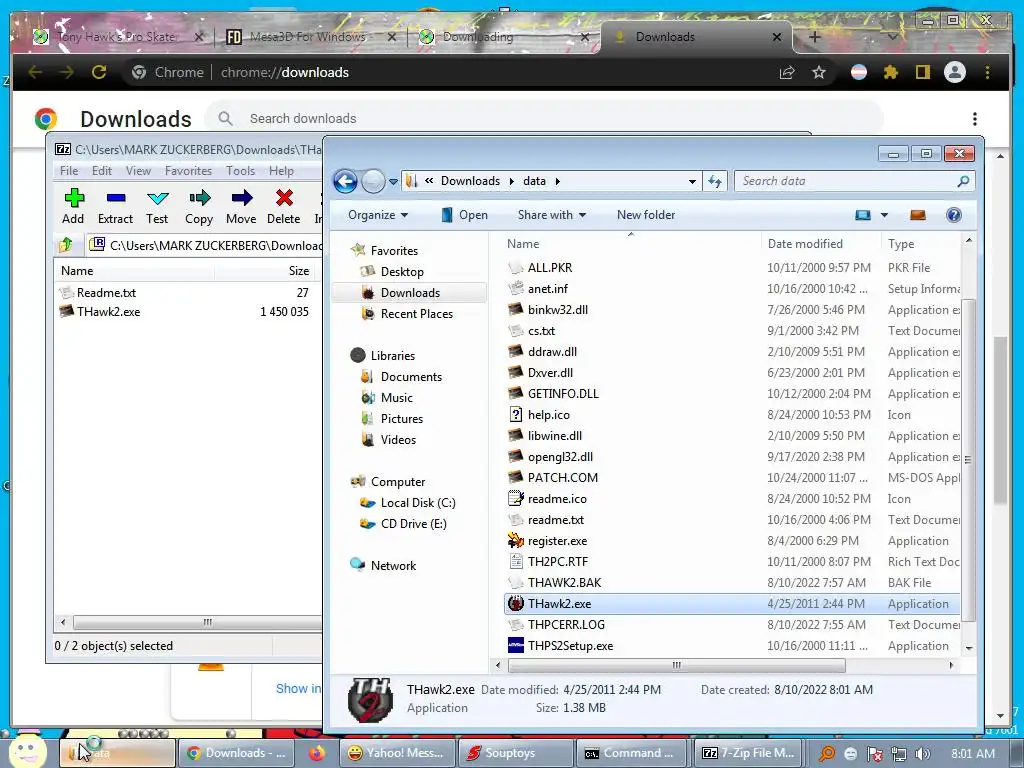Select Recent Places in Favorites
Viewport: 1024px width, 768px height.
(x=417, y=313)
